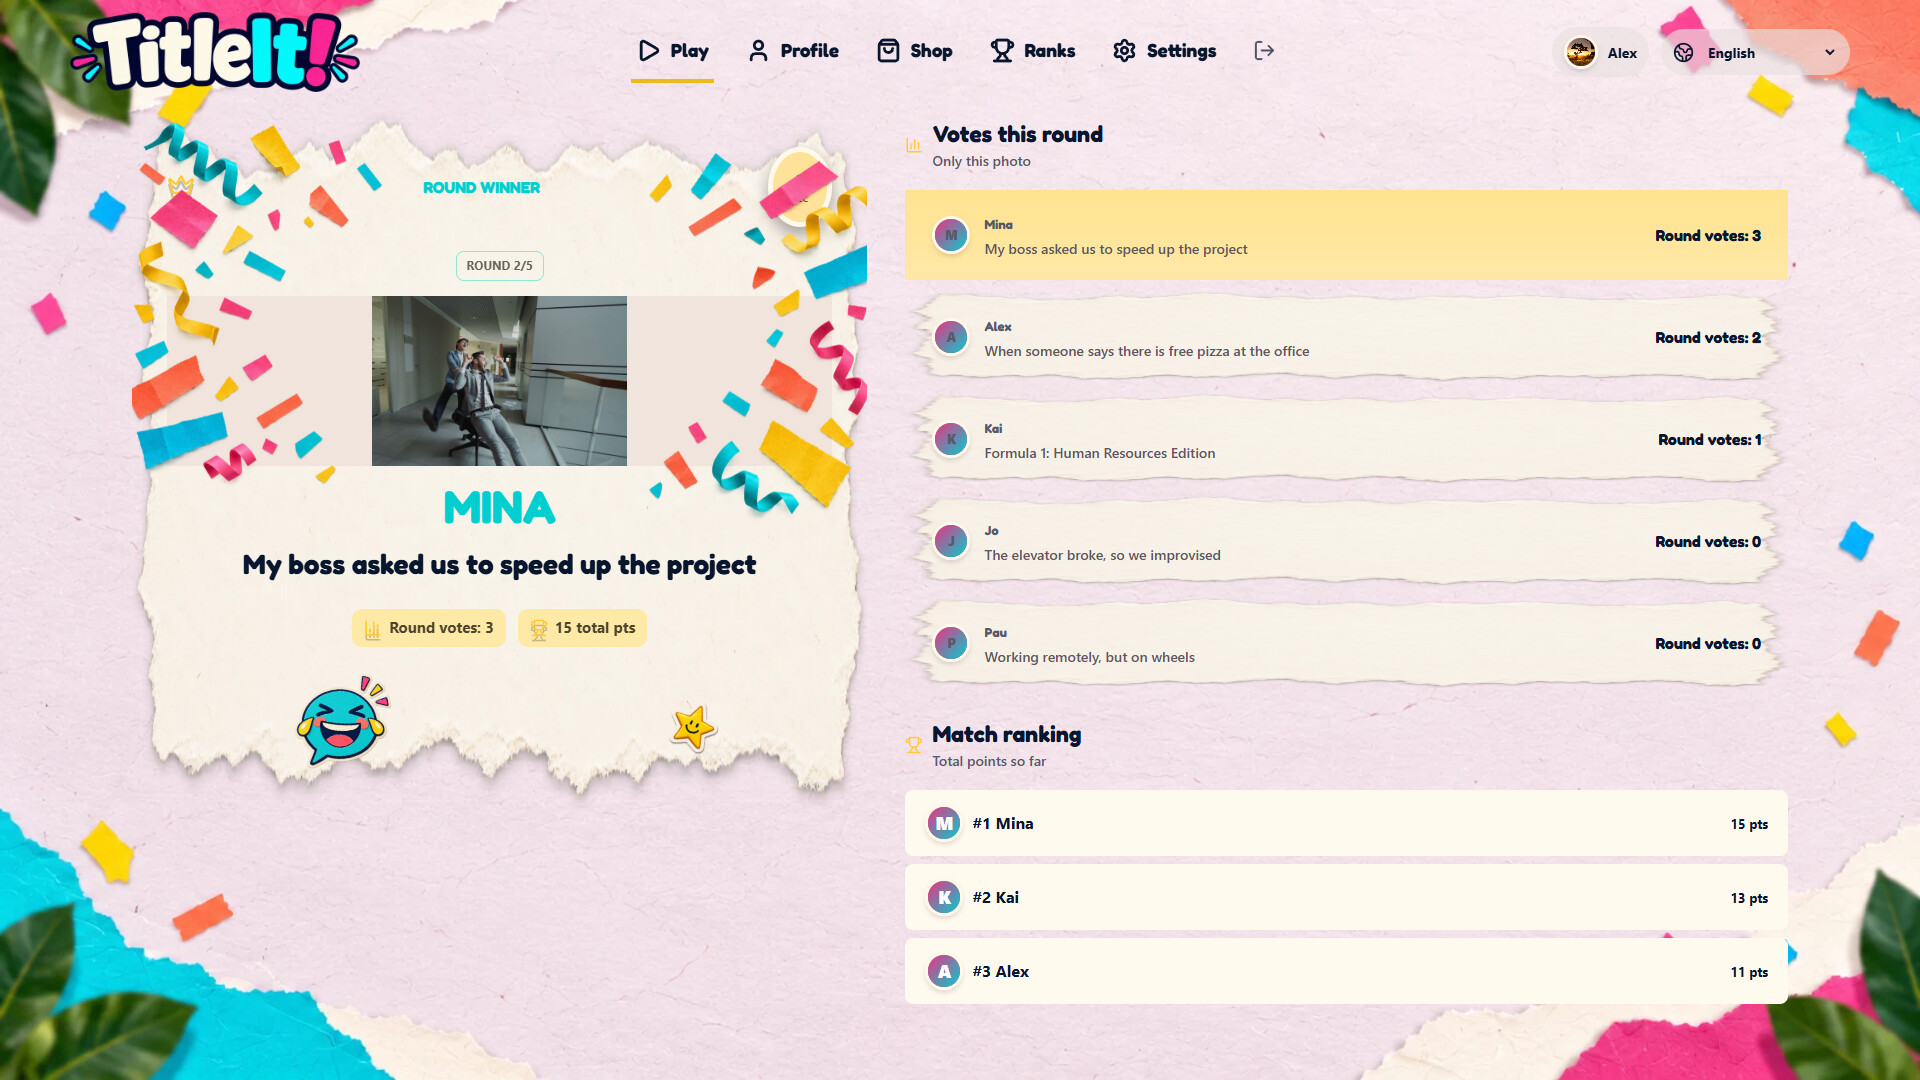Screen dimensions: 1920x1080
Task: Click Alex's profile avatar in header
Action: tap(1581, 53)
